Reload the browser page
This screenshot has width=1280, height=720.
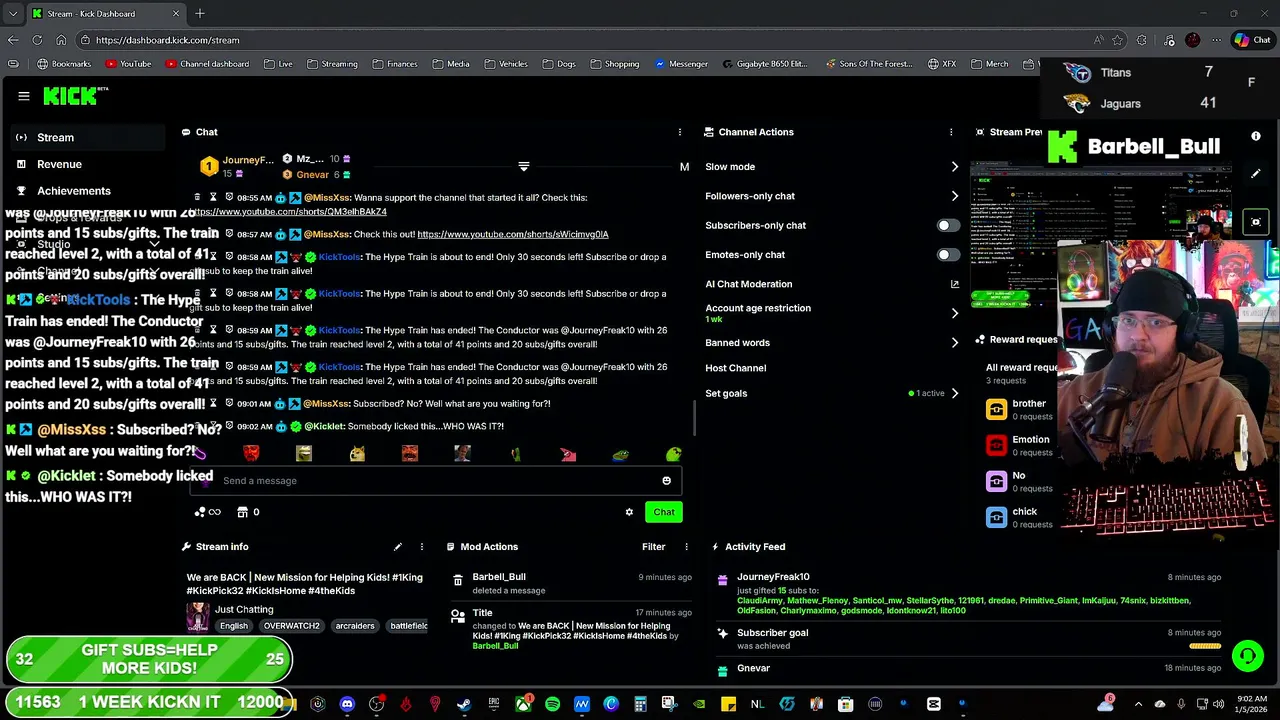click(37, 40)
